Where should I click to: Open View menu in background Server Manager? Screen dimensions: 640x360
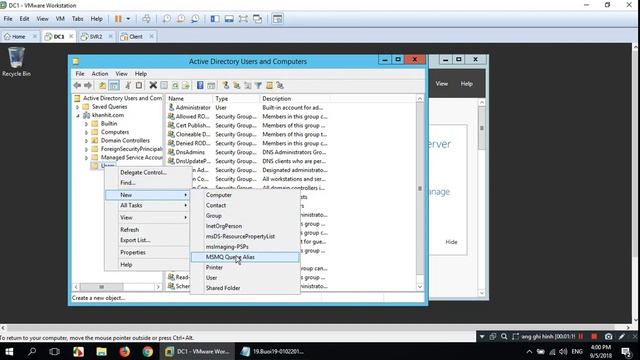tap(441, 83)
